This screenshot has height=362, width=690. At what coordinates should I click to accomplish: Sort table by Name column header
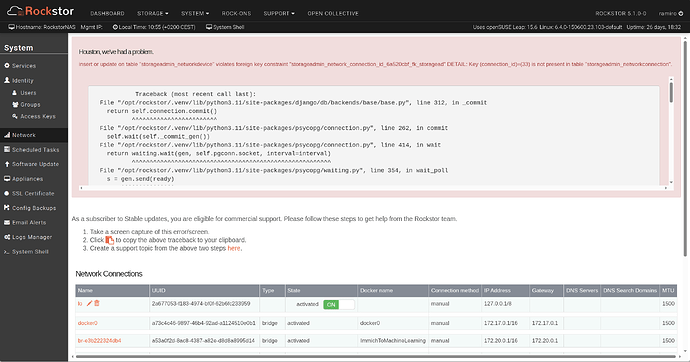pos(112,290)
